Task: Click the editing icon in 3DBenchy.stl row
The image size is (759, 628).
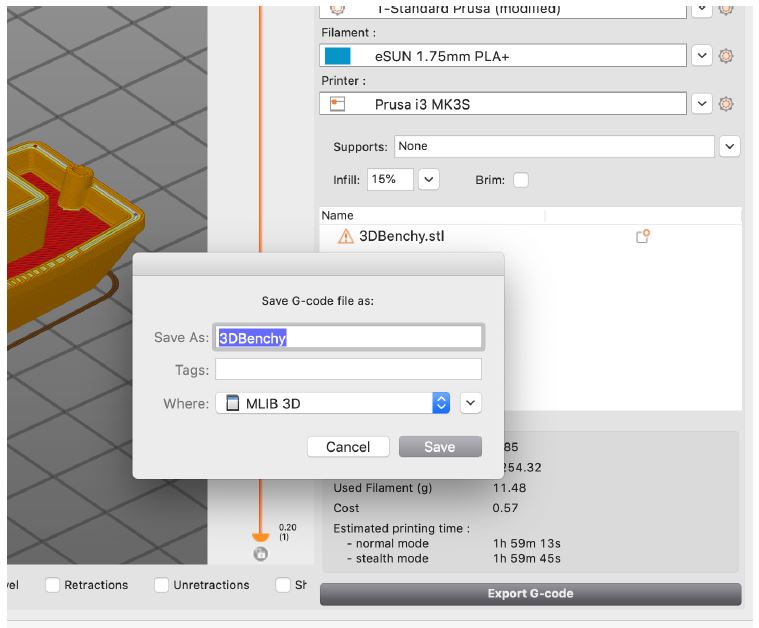Action: pyautogui.click(x=642, y=236)
